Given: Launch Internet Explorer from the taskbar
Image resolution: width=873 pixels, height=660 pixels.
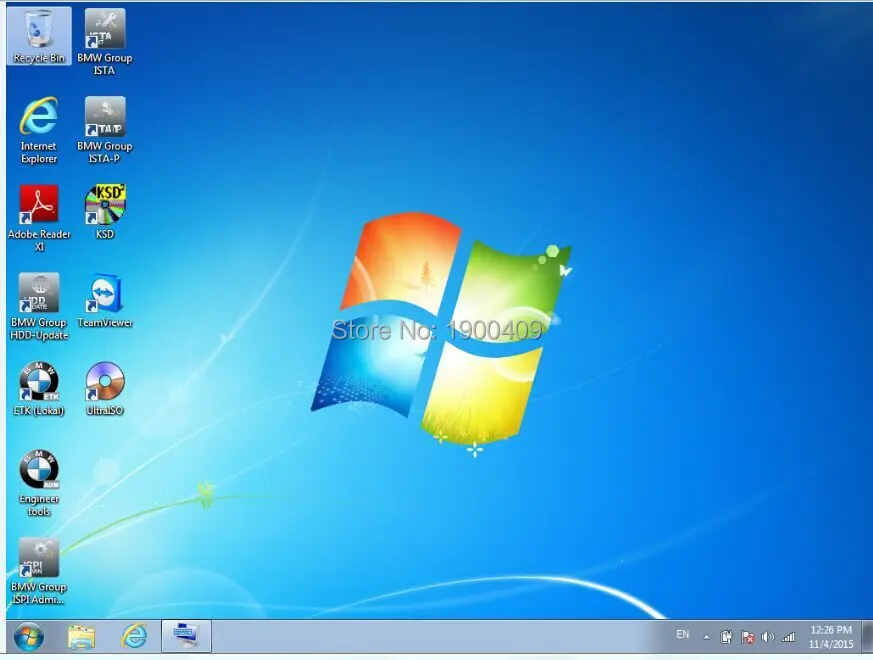Looking at the screenshot, I should (134, 637).
